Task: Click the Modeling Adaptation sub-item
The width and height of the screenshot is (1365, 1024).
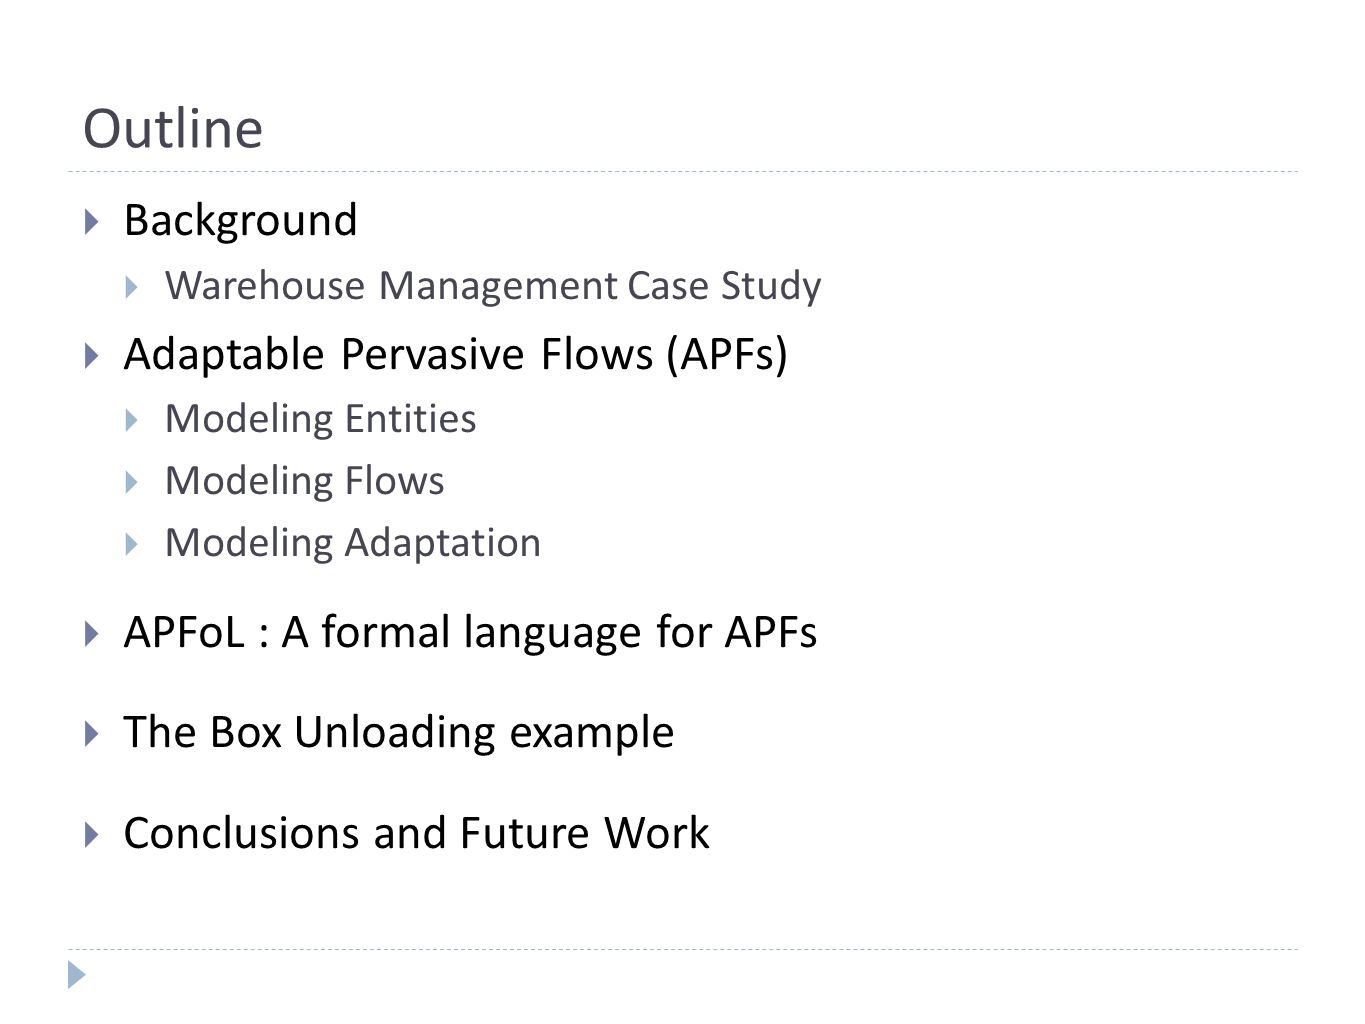Action: tap(353, 543)
